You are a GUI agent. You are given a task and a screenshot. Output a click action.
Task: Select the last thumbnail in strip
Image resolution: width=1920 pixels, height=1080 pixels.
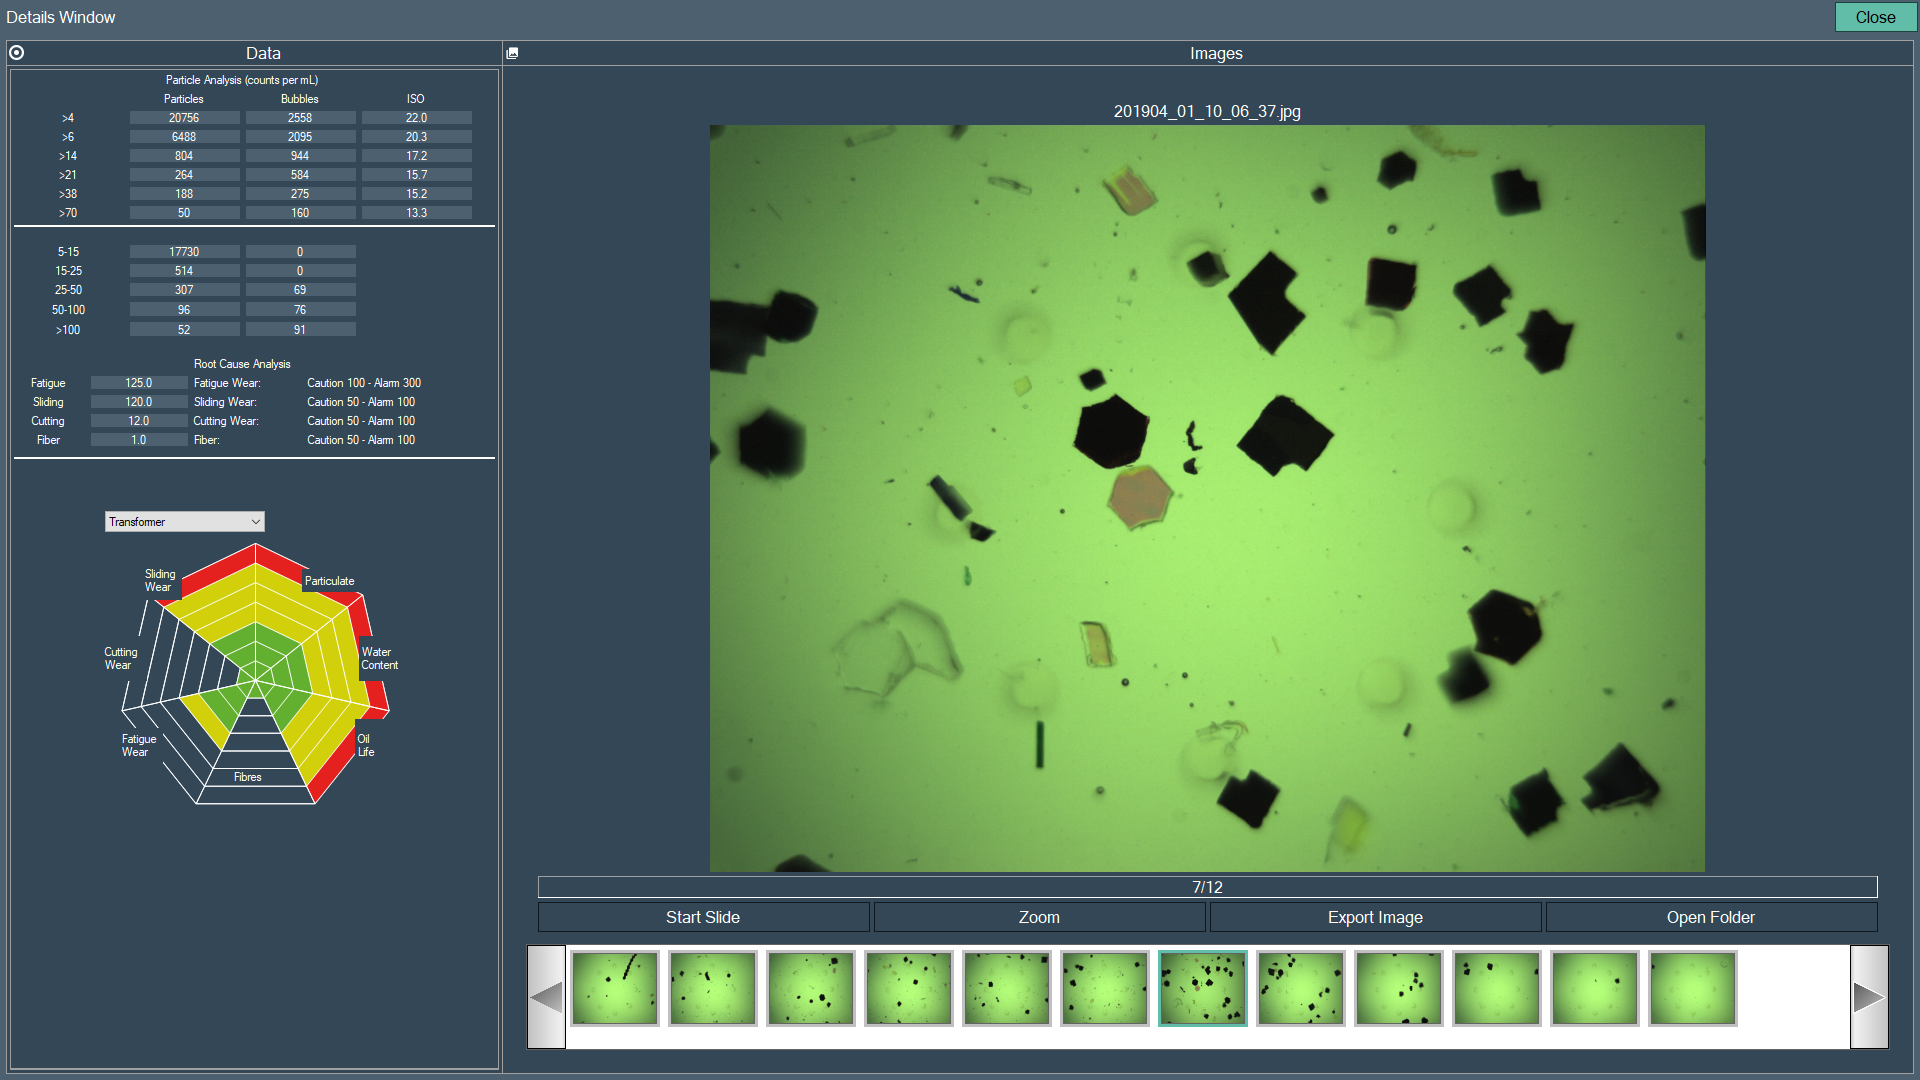1692,988
